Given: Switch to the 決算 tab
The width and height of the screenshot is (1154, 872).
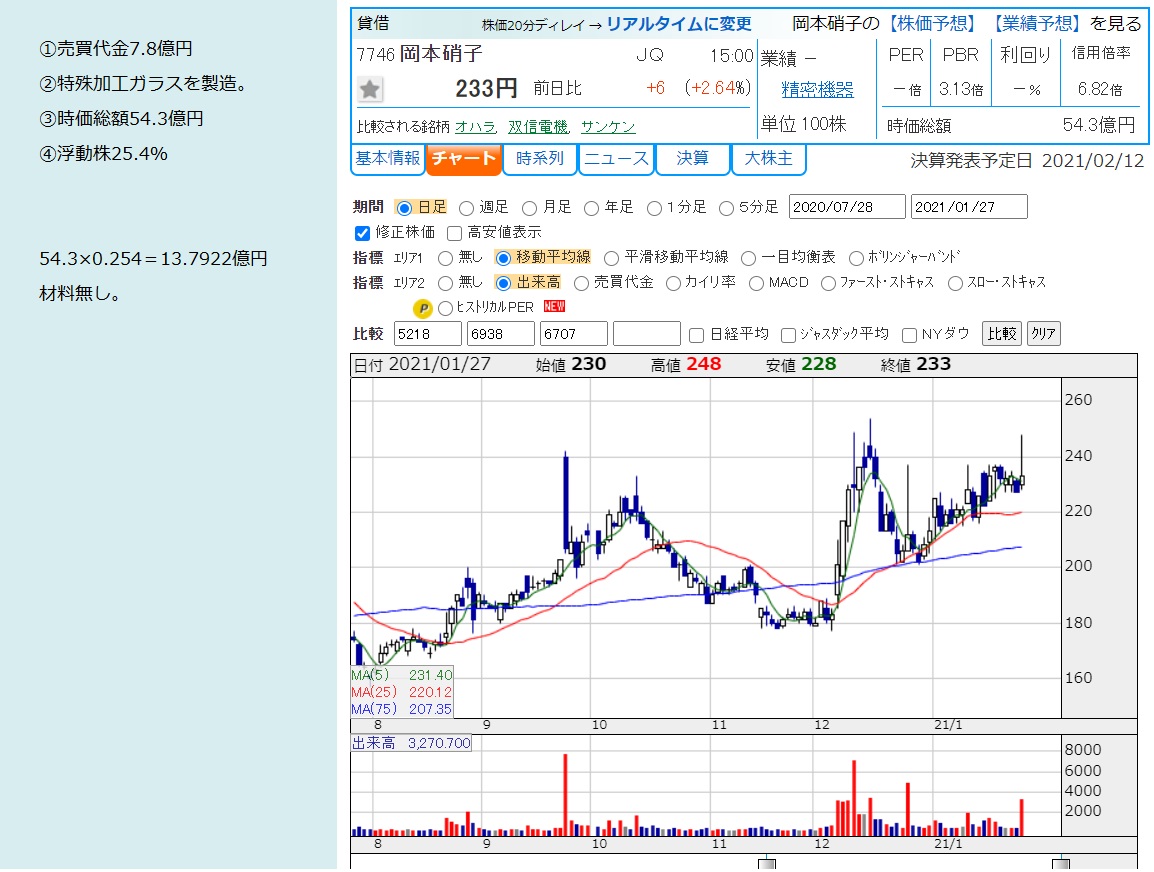Looking at the screenshot, I should tap(693, 159).
